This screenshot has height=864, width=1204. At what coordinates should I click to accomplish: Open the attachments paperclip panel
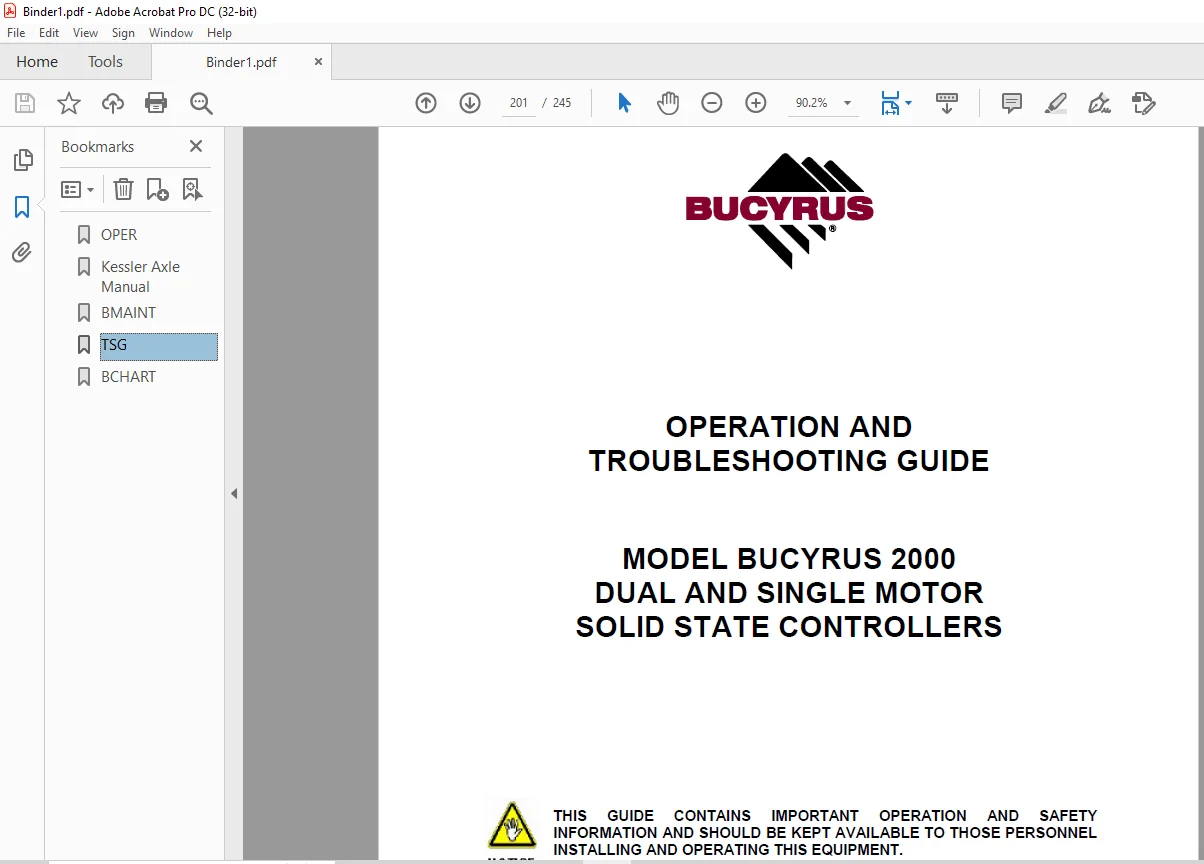[22, 252]
